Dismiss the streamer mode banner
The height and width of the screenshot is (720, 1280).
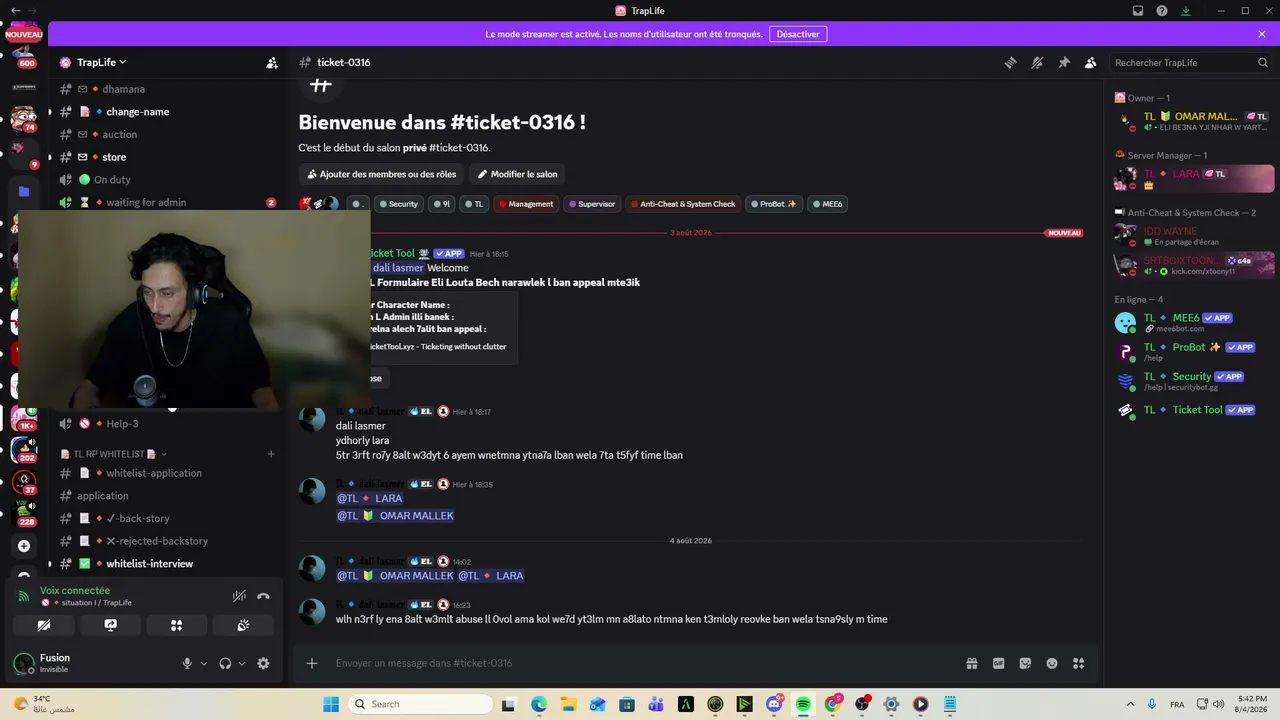(x=1262, y=34)
